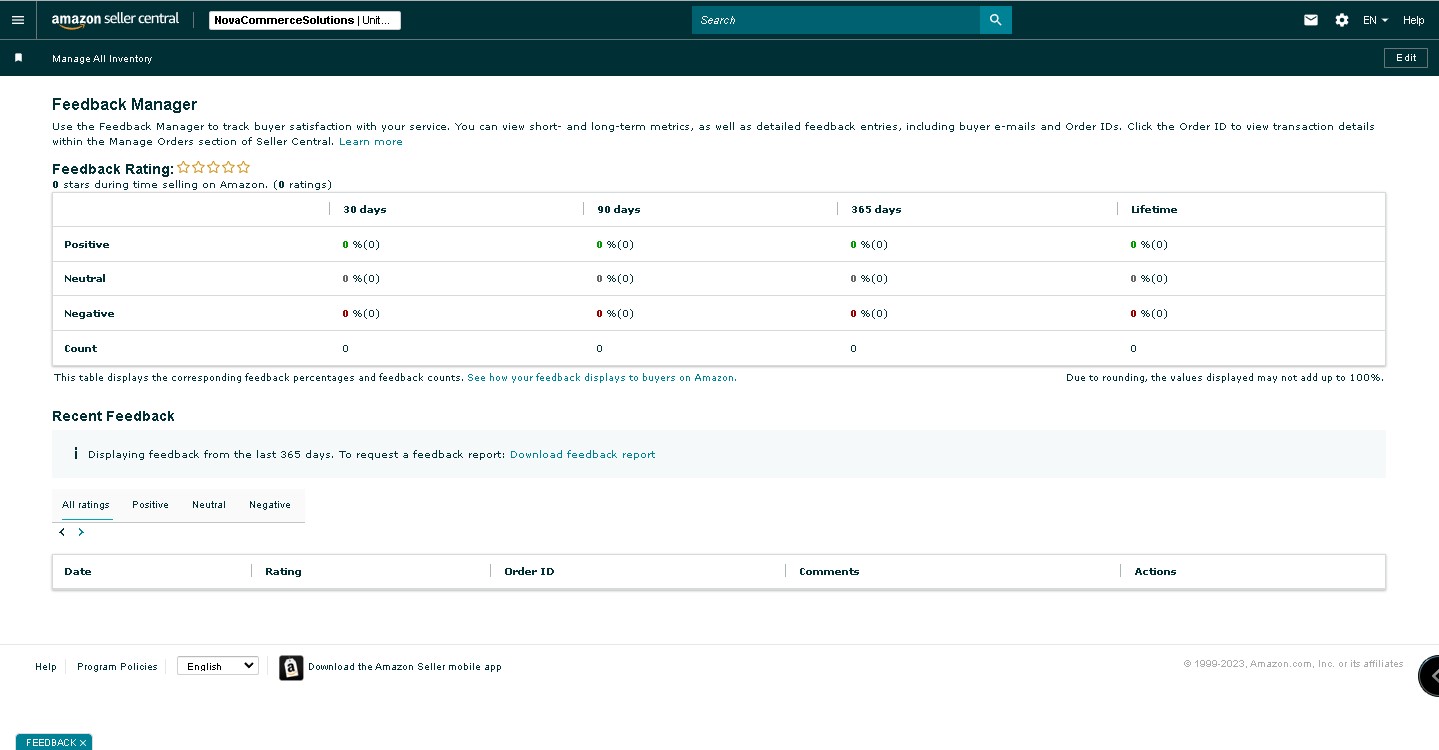Click the Actions column header

click(1155, 572)
